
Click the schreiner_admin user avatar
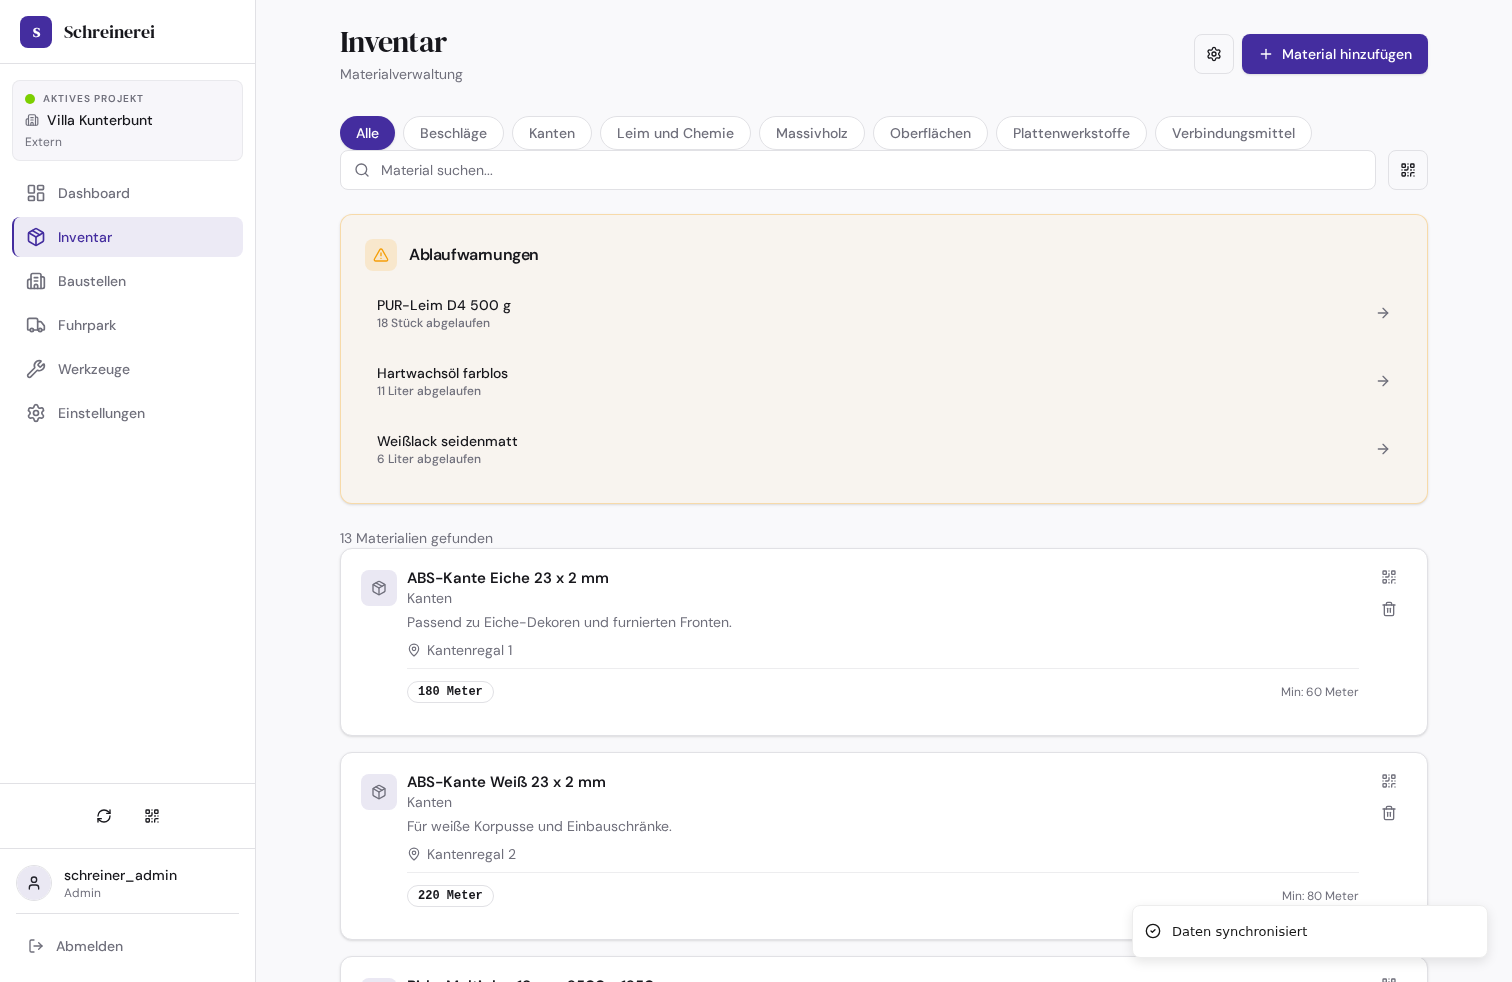point(34,883)
